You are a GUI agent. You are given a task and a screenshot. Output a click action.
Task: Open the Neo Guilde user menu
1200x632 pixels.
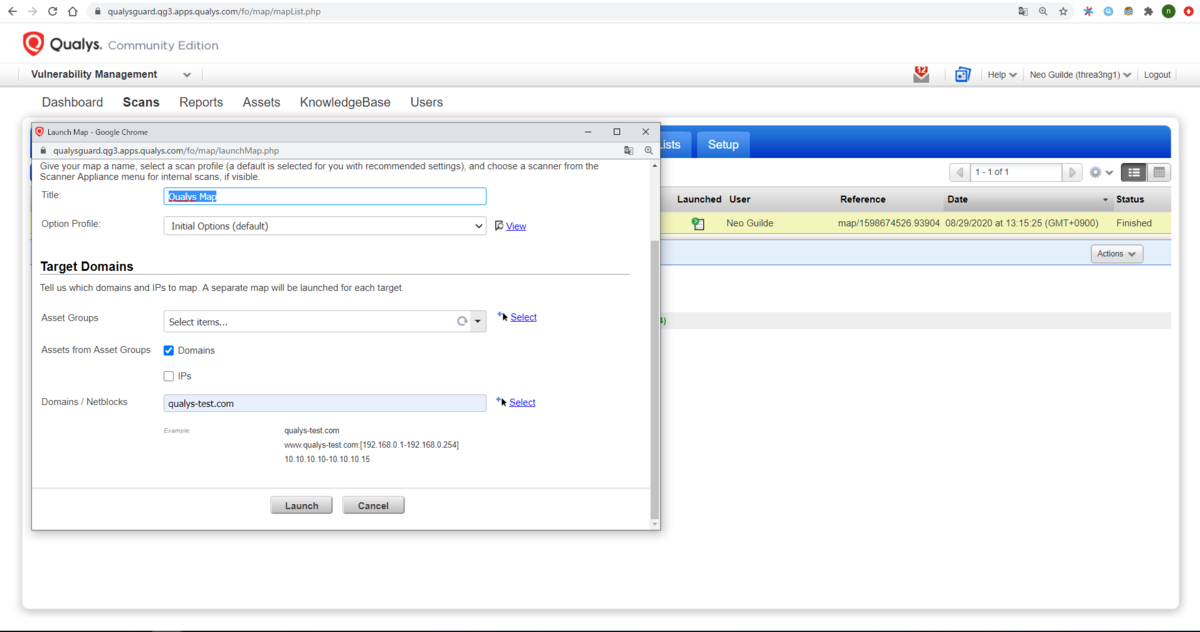pos(1080,75)
